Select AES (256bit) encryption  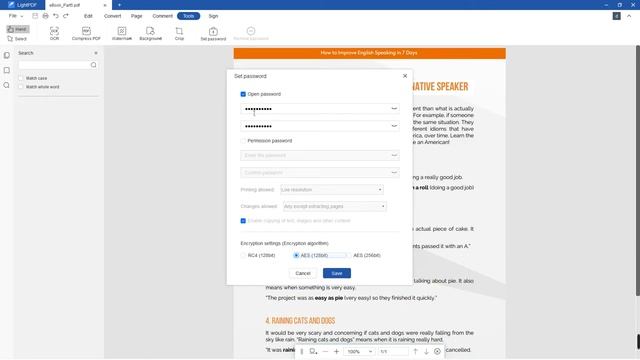point(349,256)
